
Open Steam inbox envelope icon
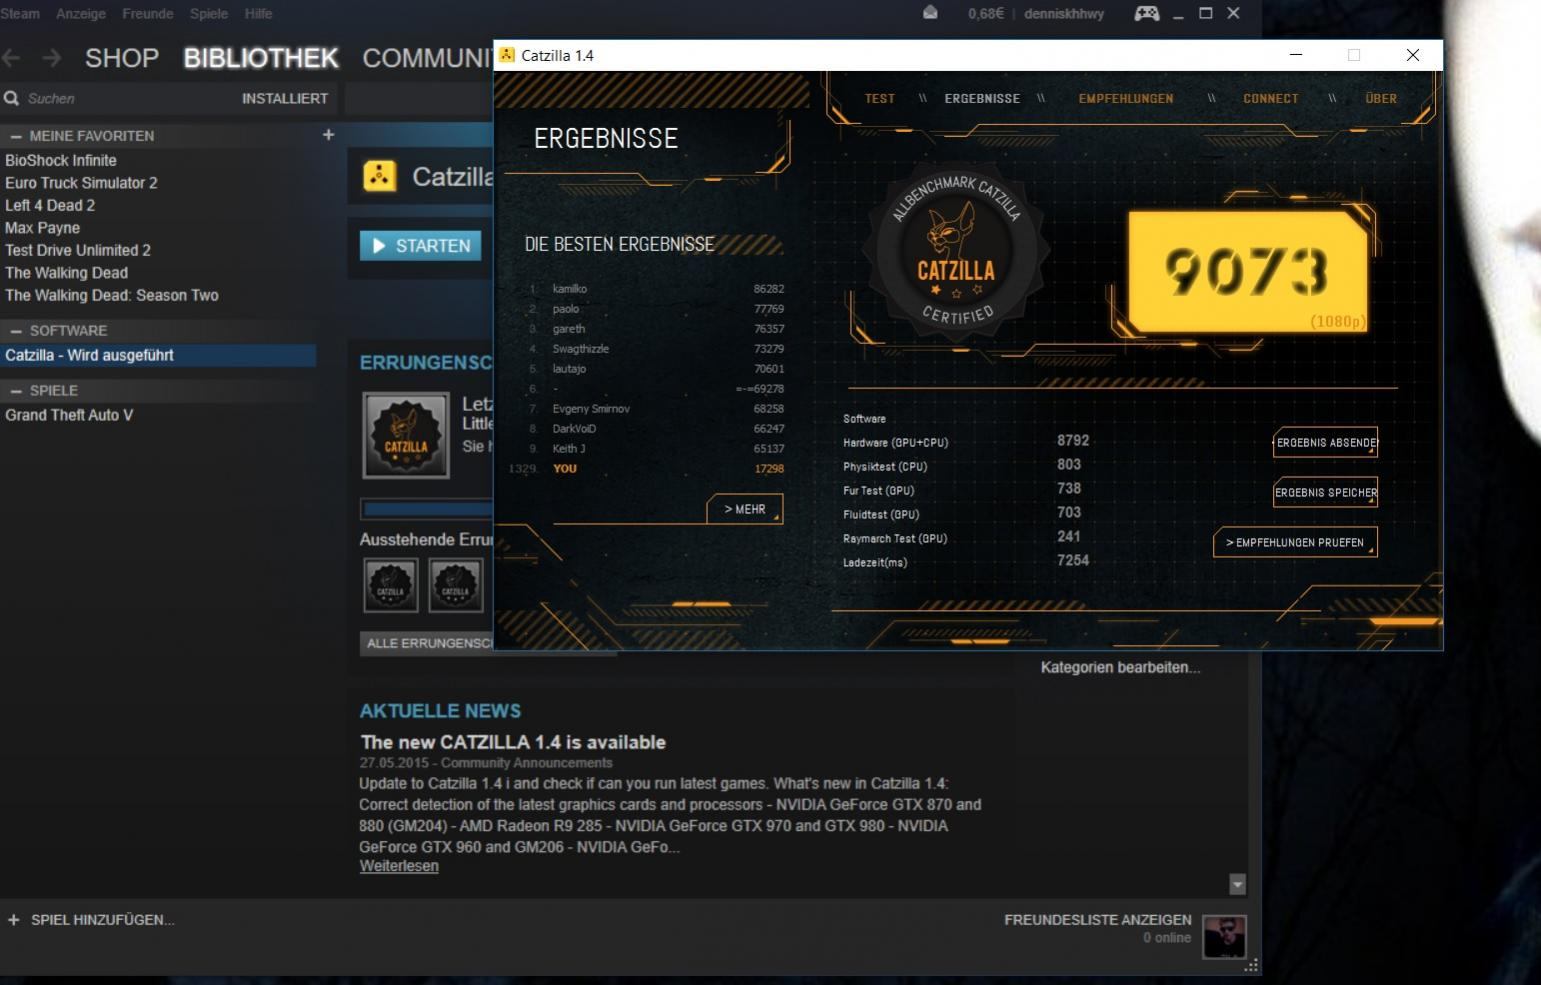[930, 13]
